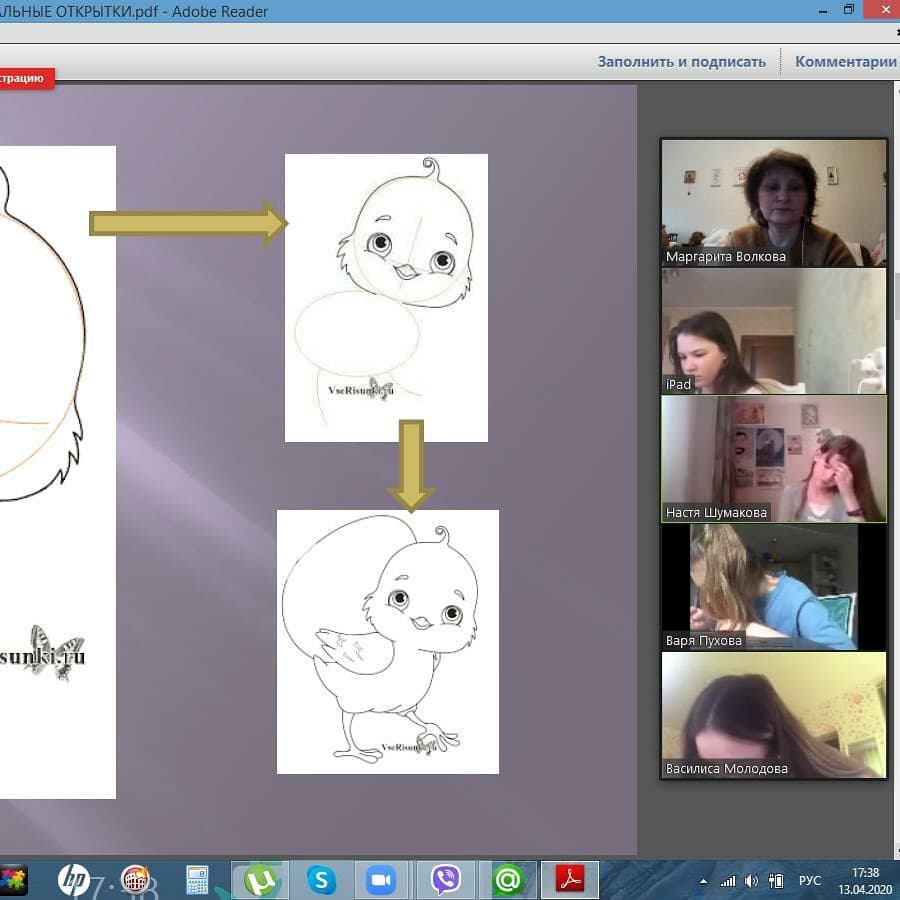Select the iPad participant video tile
900x900 pixels.
click(773, 331)
